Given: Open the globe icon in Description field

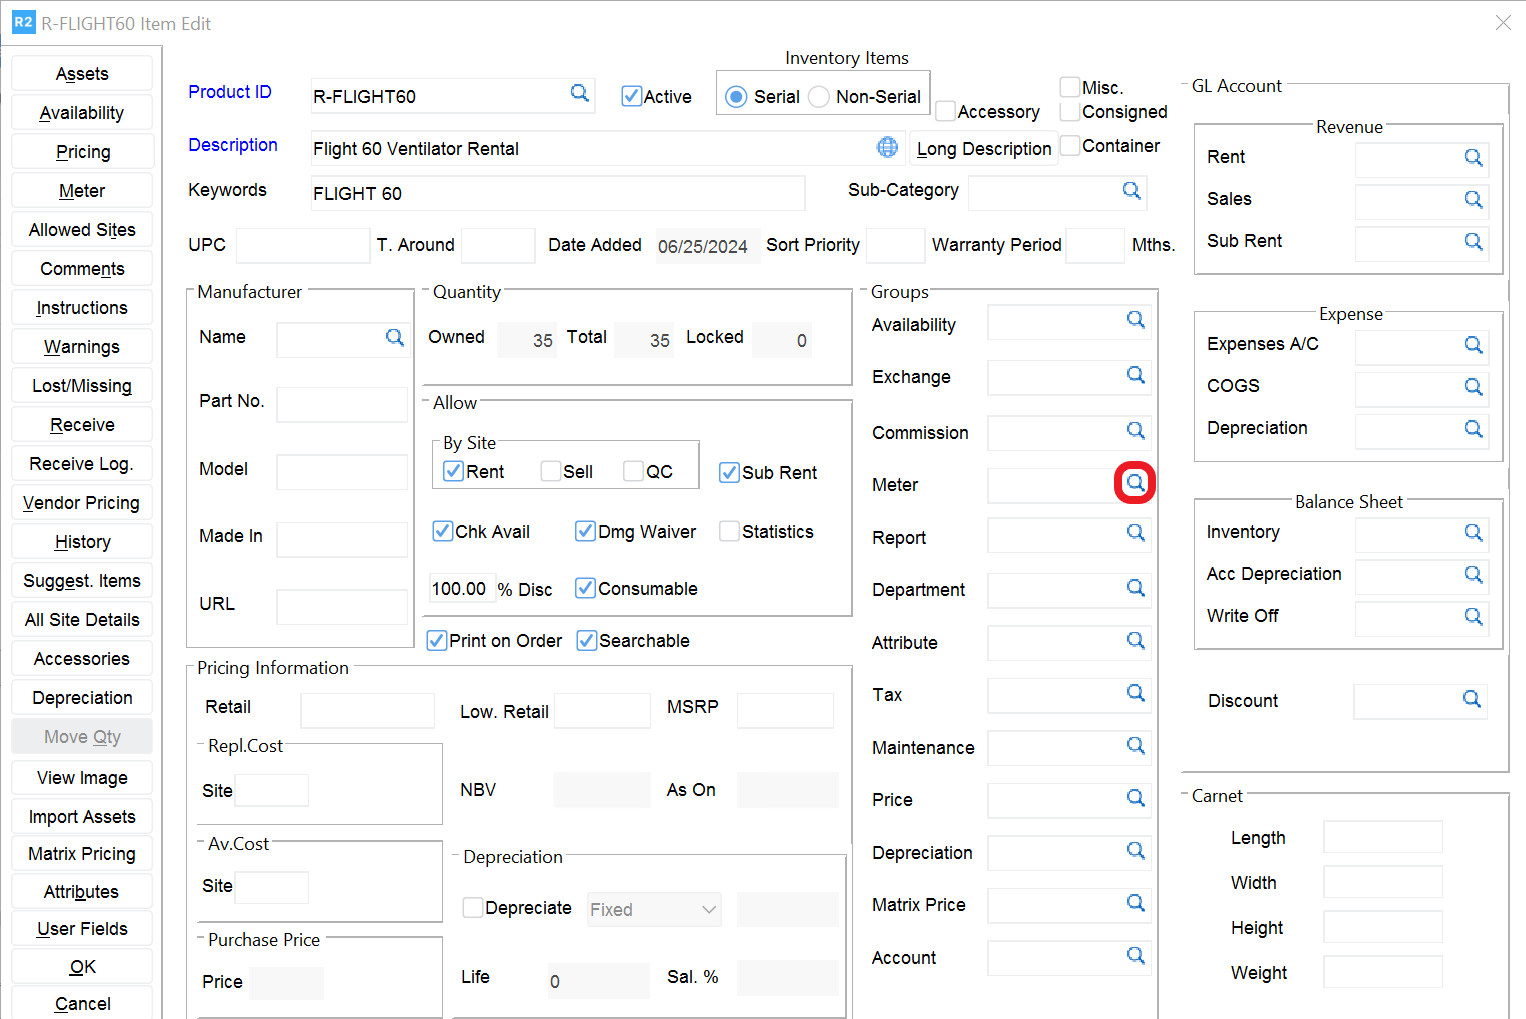Looking at the screenshot, I should [887, 147].
